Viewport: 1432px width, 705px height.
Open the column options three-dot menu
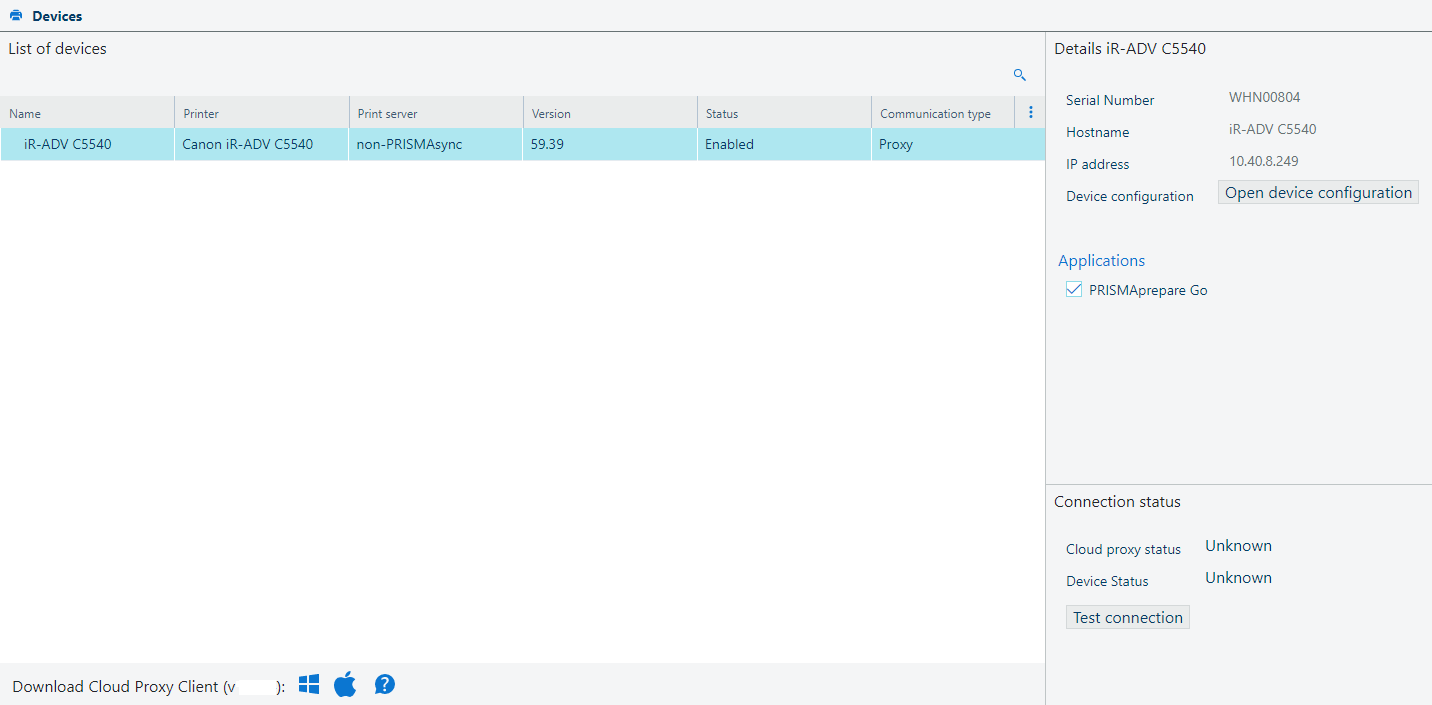[x=1031, y=113]
